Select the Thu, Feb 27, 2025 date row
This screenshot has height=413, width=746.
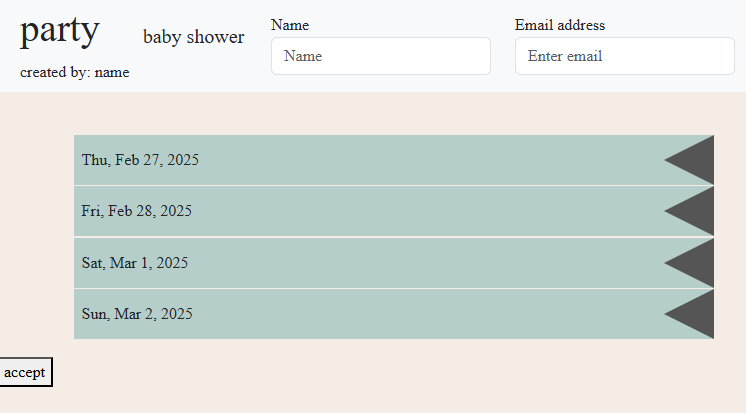[394, 160]
